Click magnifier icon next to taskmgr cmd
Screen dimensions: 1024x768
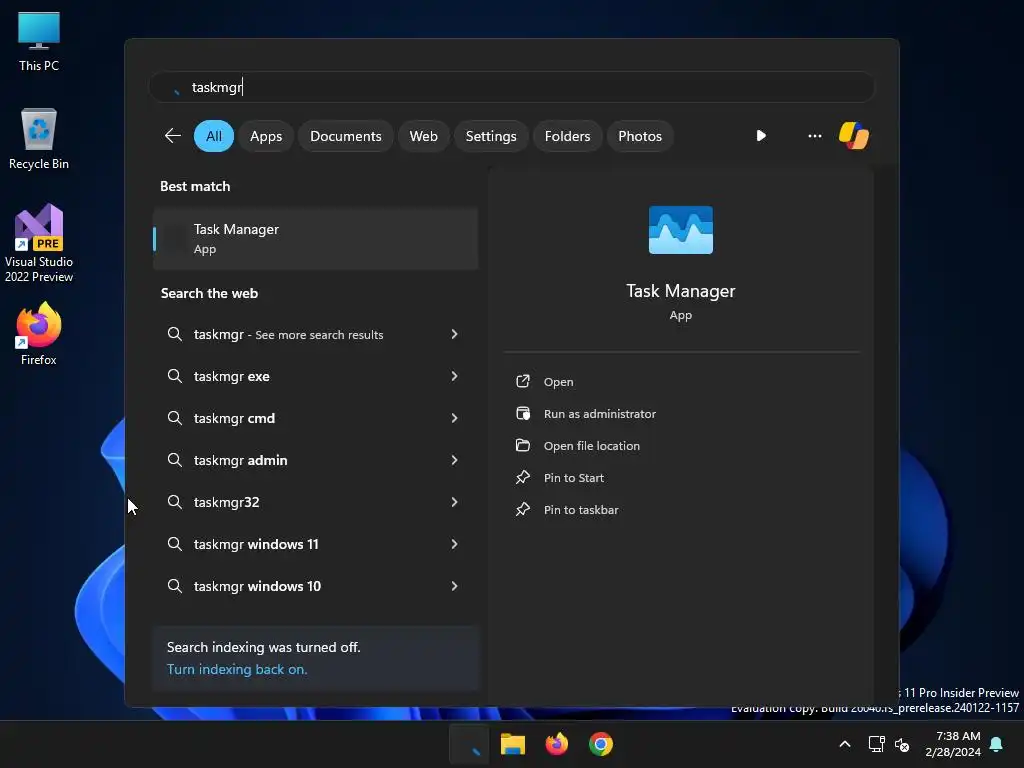coord(174,418)
